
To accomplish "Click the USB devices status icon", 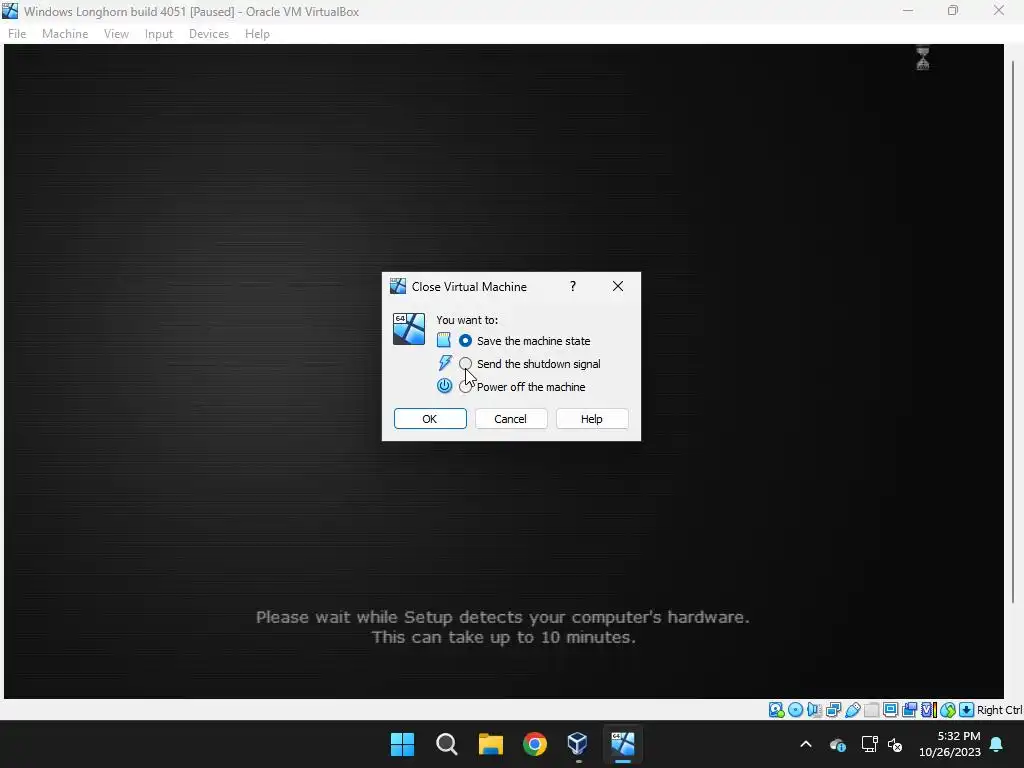I will click(852, 710).
